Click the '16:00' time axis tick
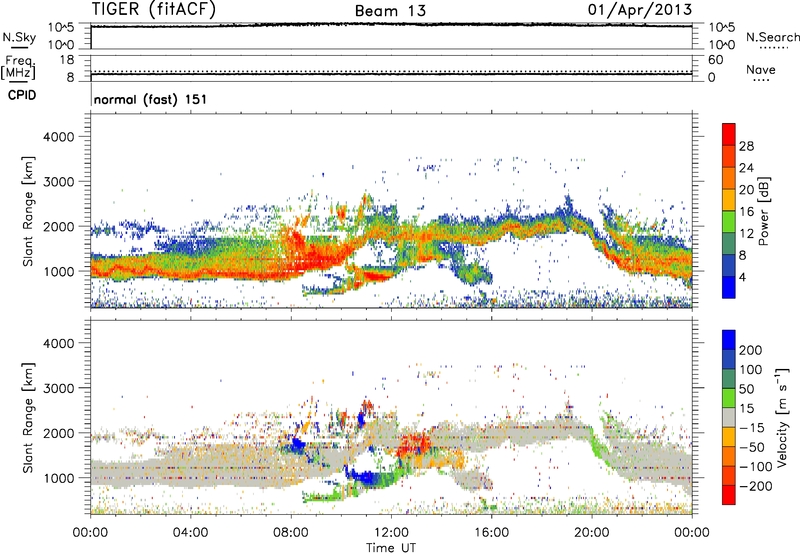 491,533
